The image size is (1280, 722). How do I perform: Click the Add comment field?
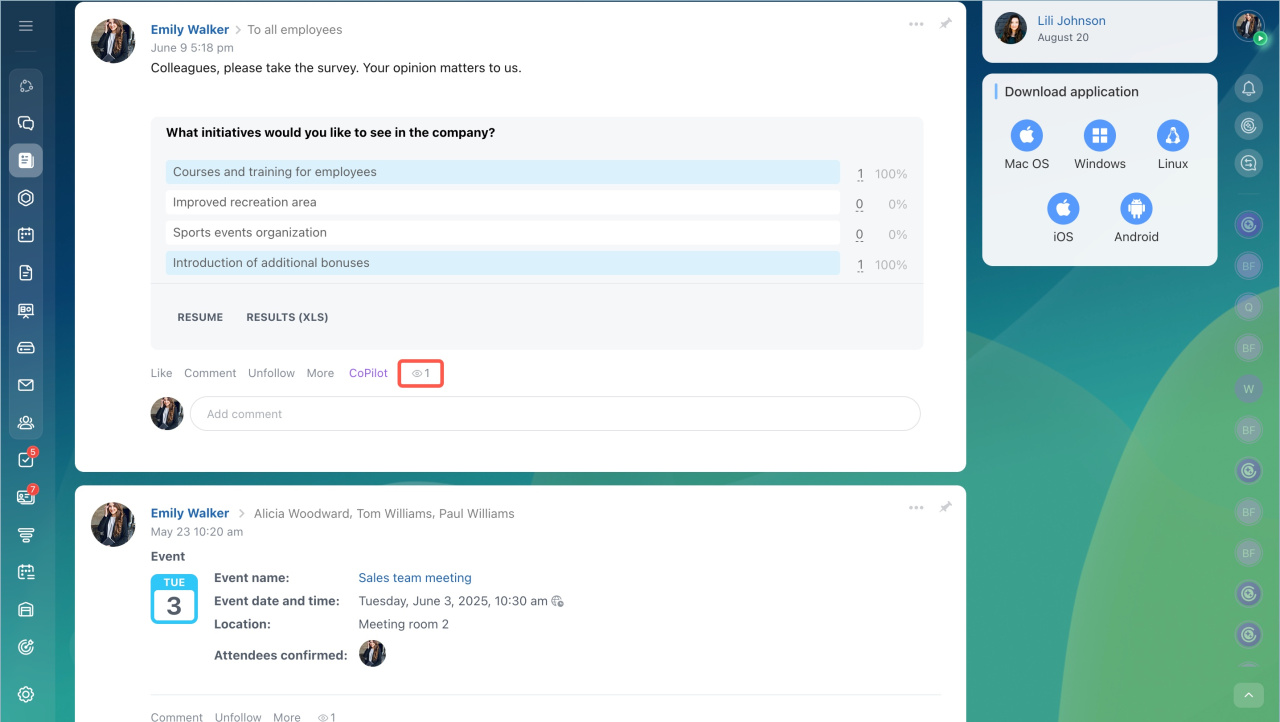(555, 414)
